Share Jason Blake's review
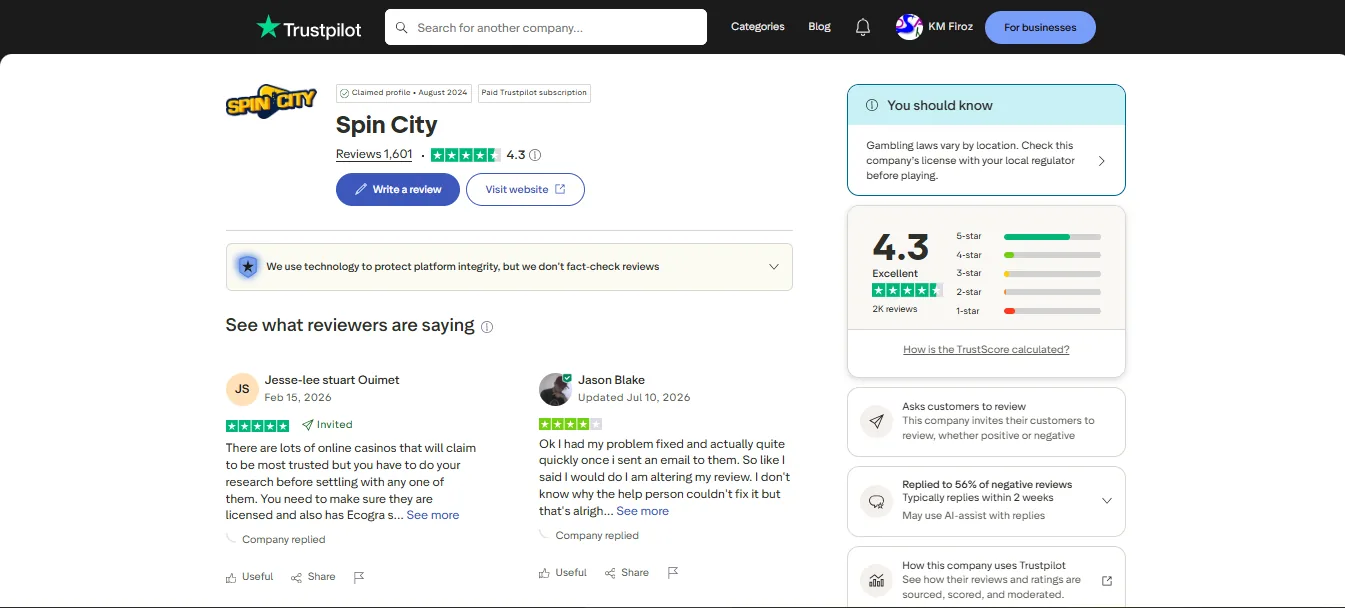Screen dimensions: 1345x608 click(627, 573)
